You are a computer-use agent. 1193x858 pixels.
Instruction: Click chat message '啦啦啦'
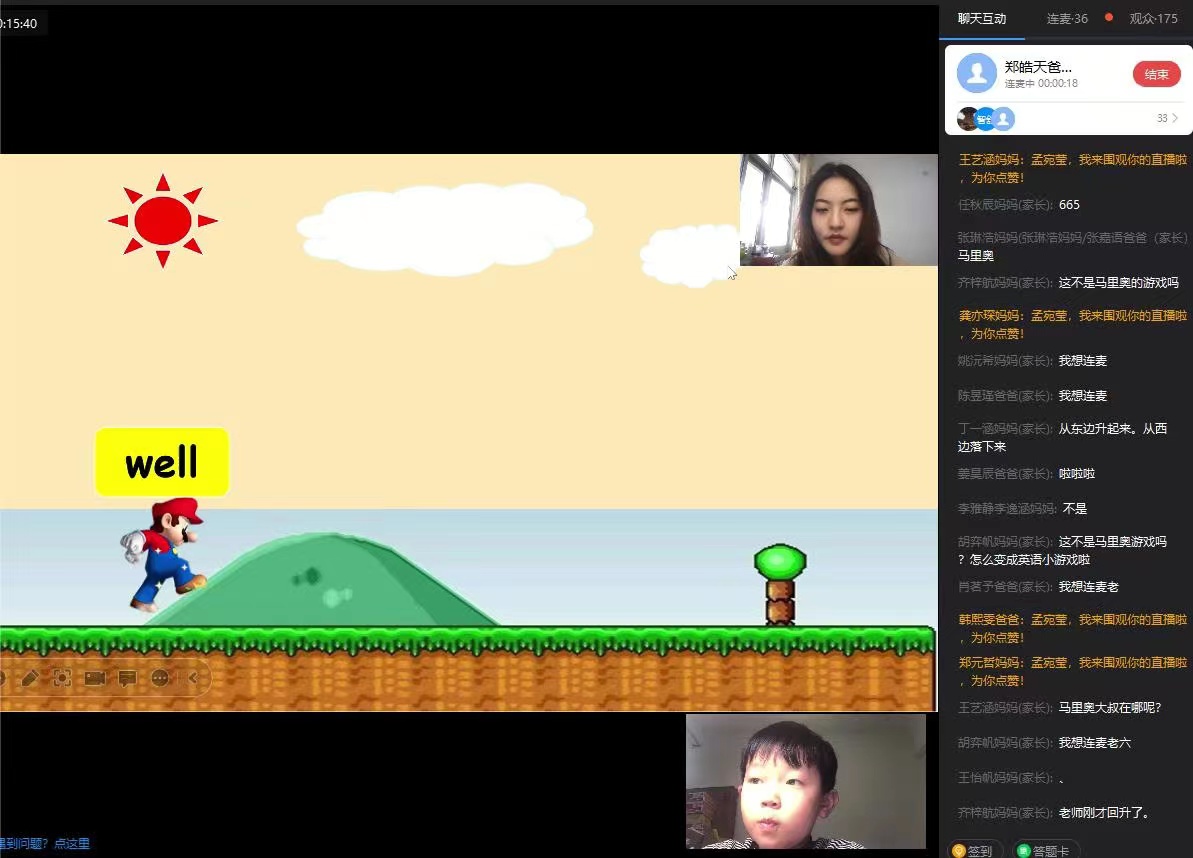(1077, 473)
